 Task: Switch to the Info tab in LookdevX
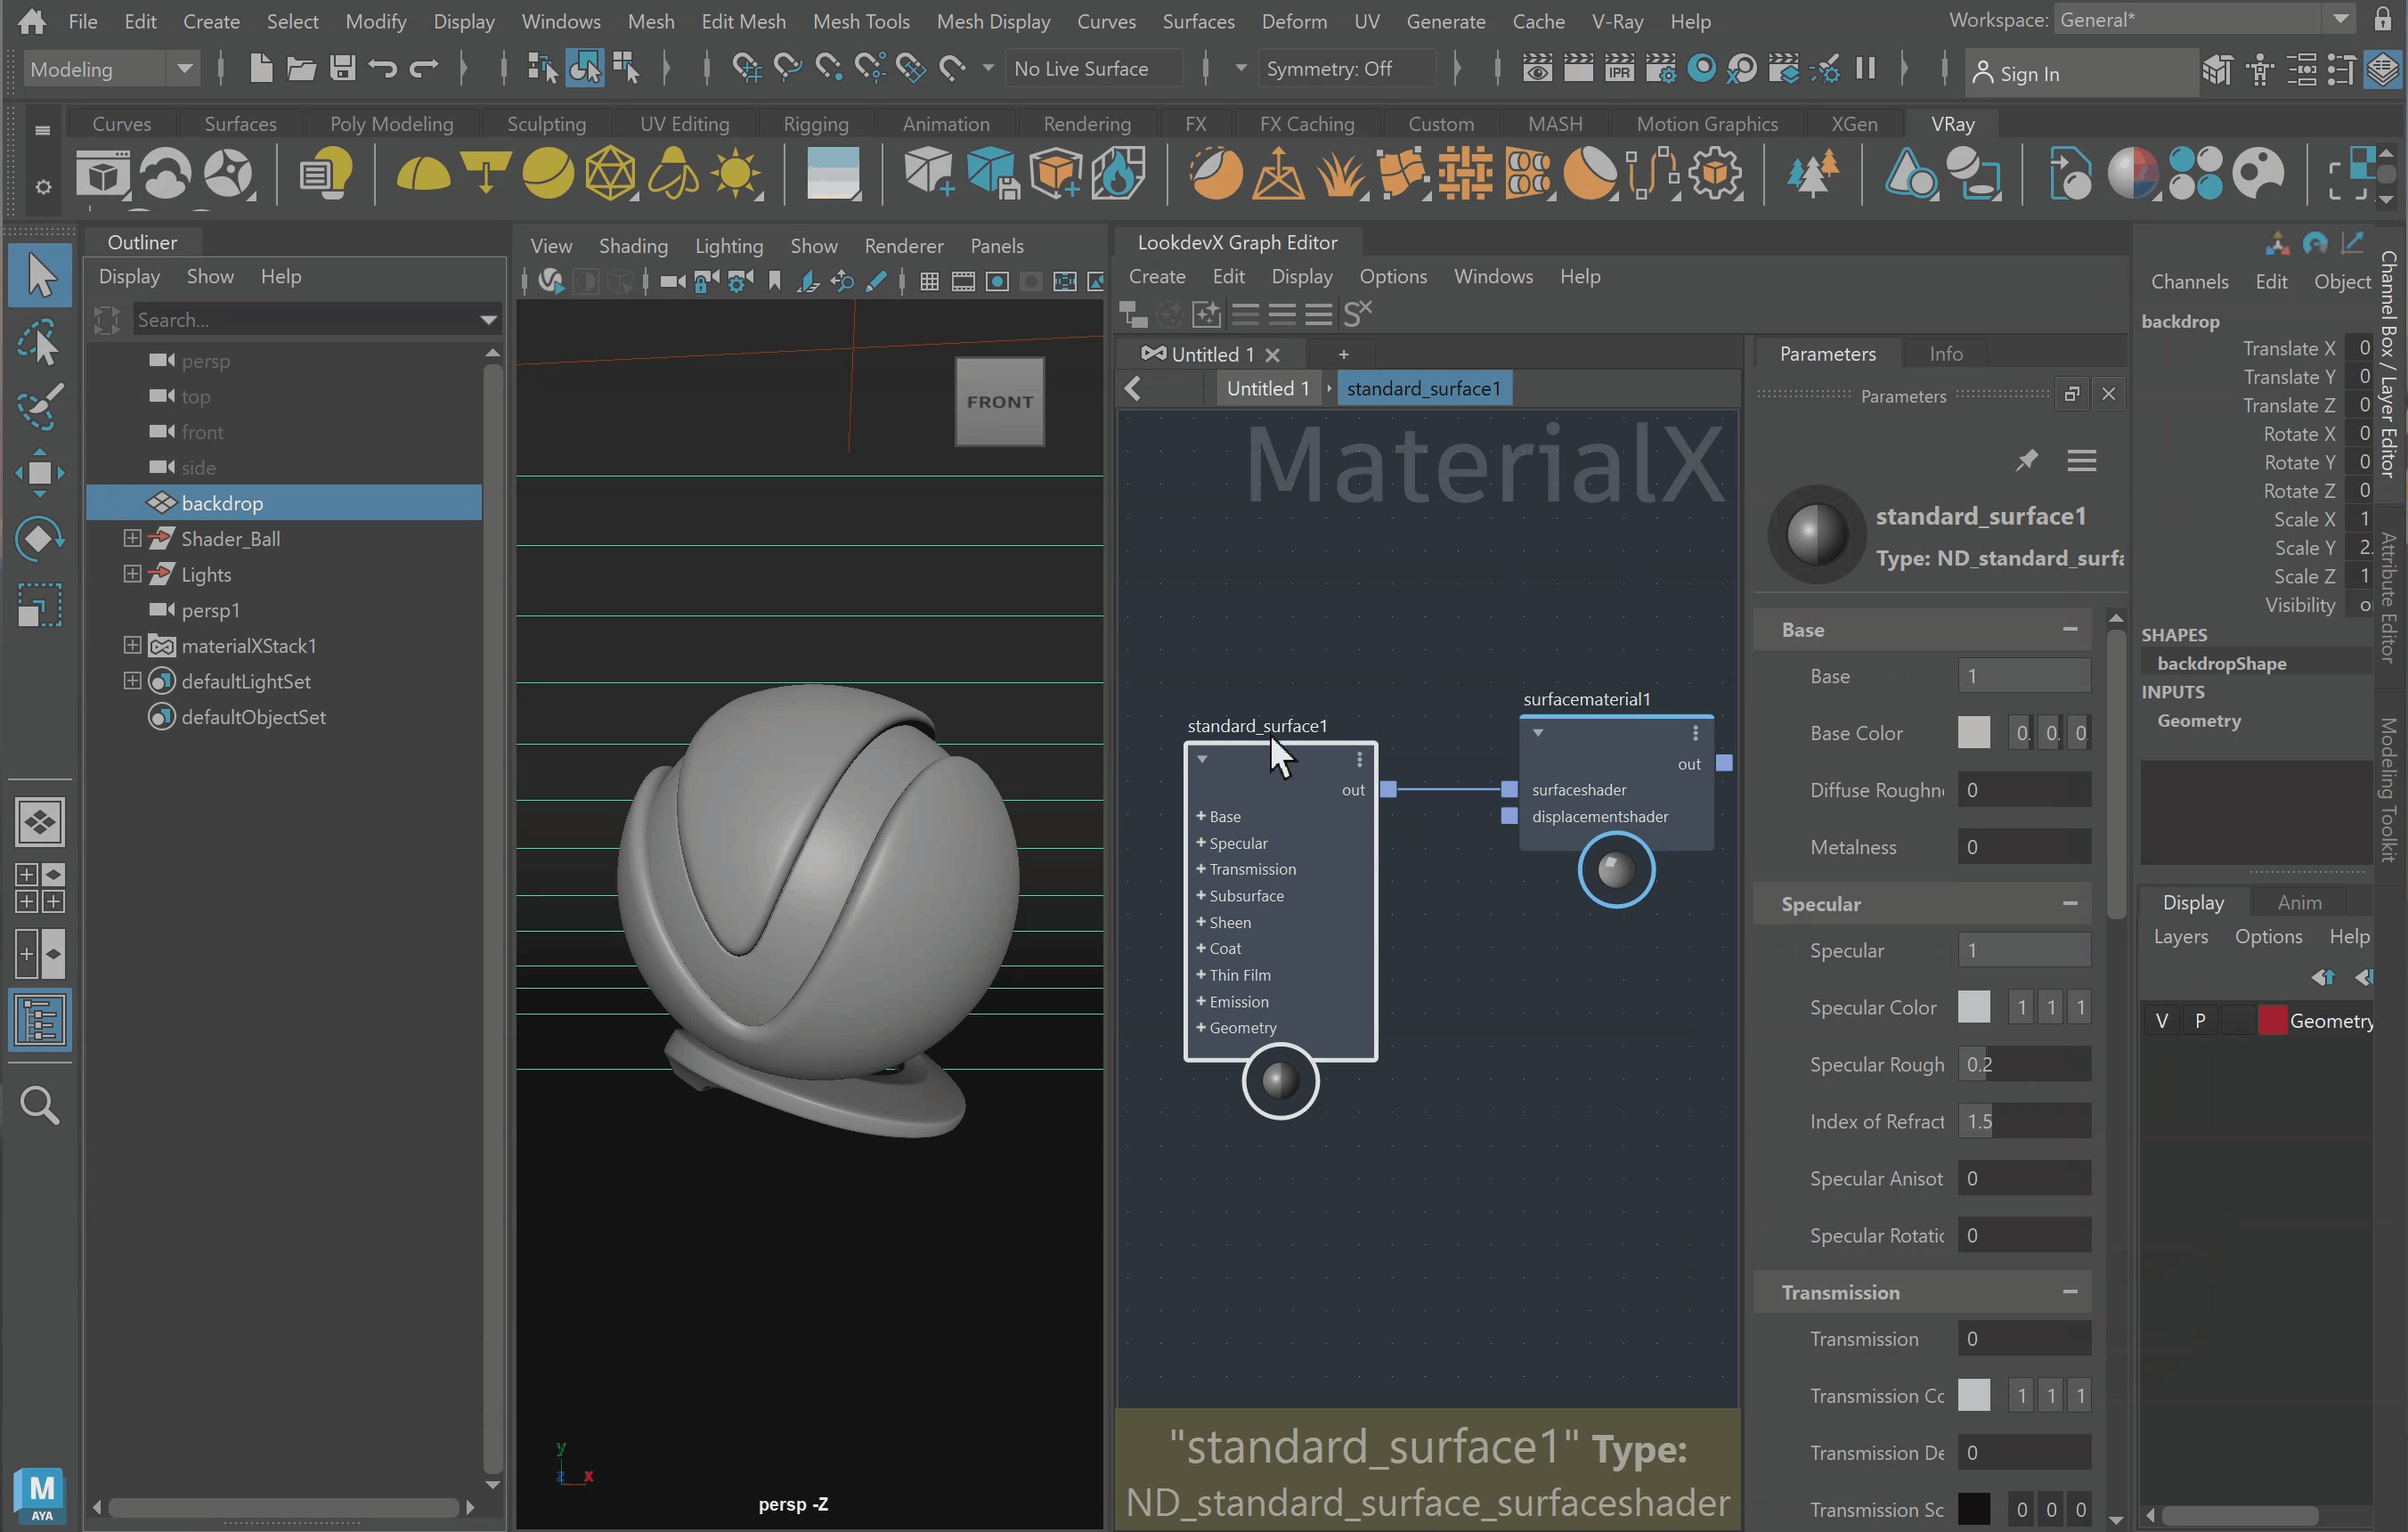1945,354
